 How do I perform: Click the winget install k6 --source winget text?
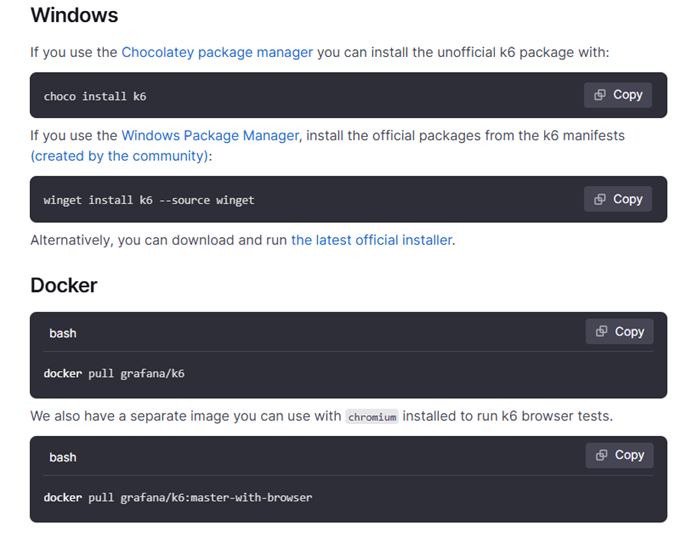pyautogui.click(x=149, y=200)
